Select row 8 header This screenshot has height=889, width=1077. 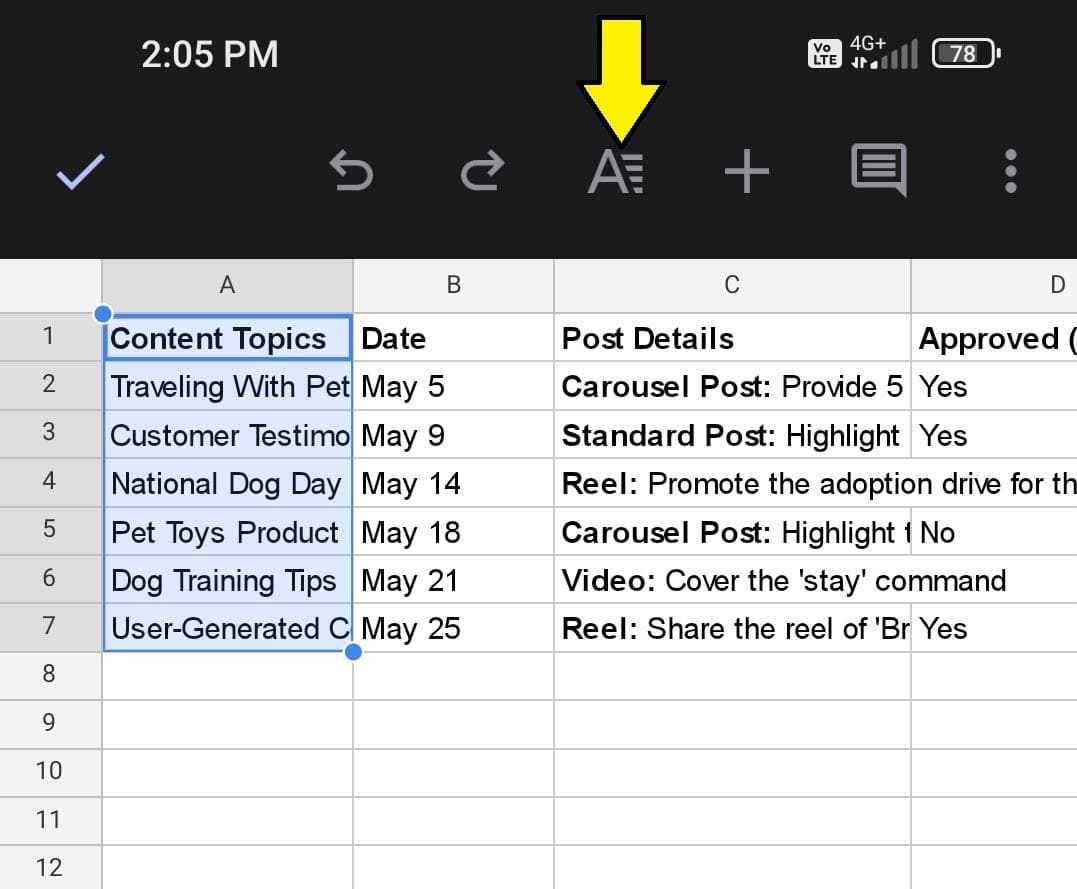pos(50,674)
